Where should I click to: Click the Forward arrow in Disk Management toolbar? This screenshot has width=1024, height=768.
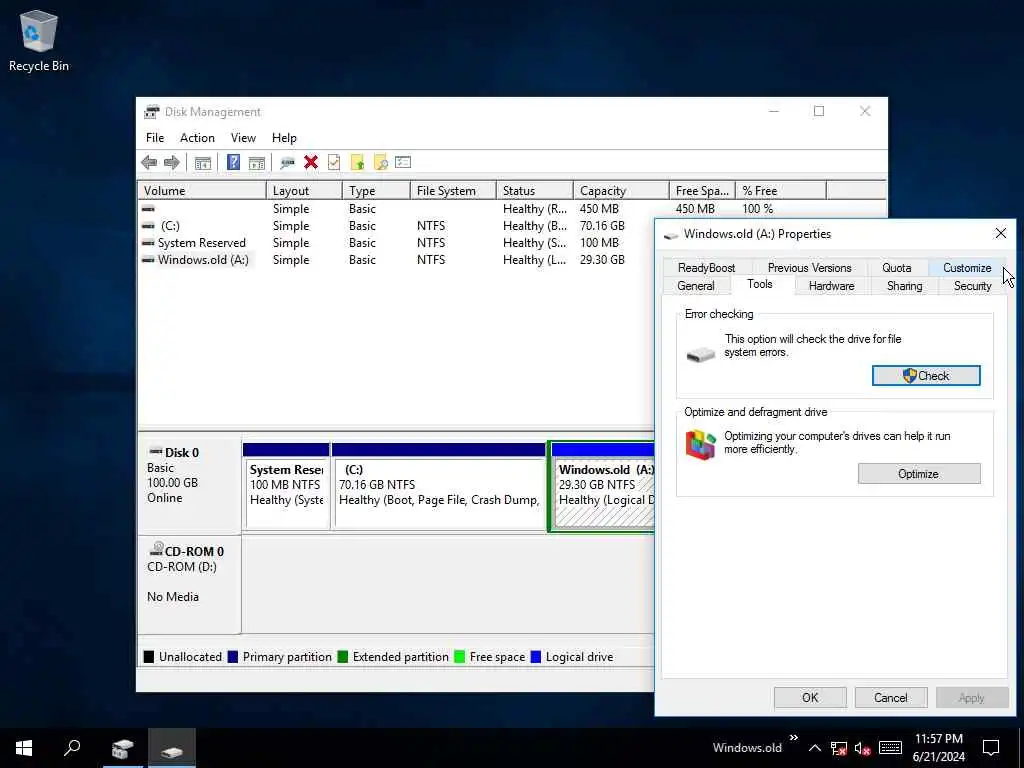pyautogui.click(x=172, y=163)
